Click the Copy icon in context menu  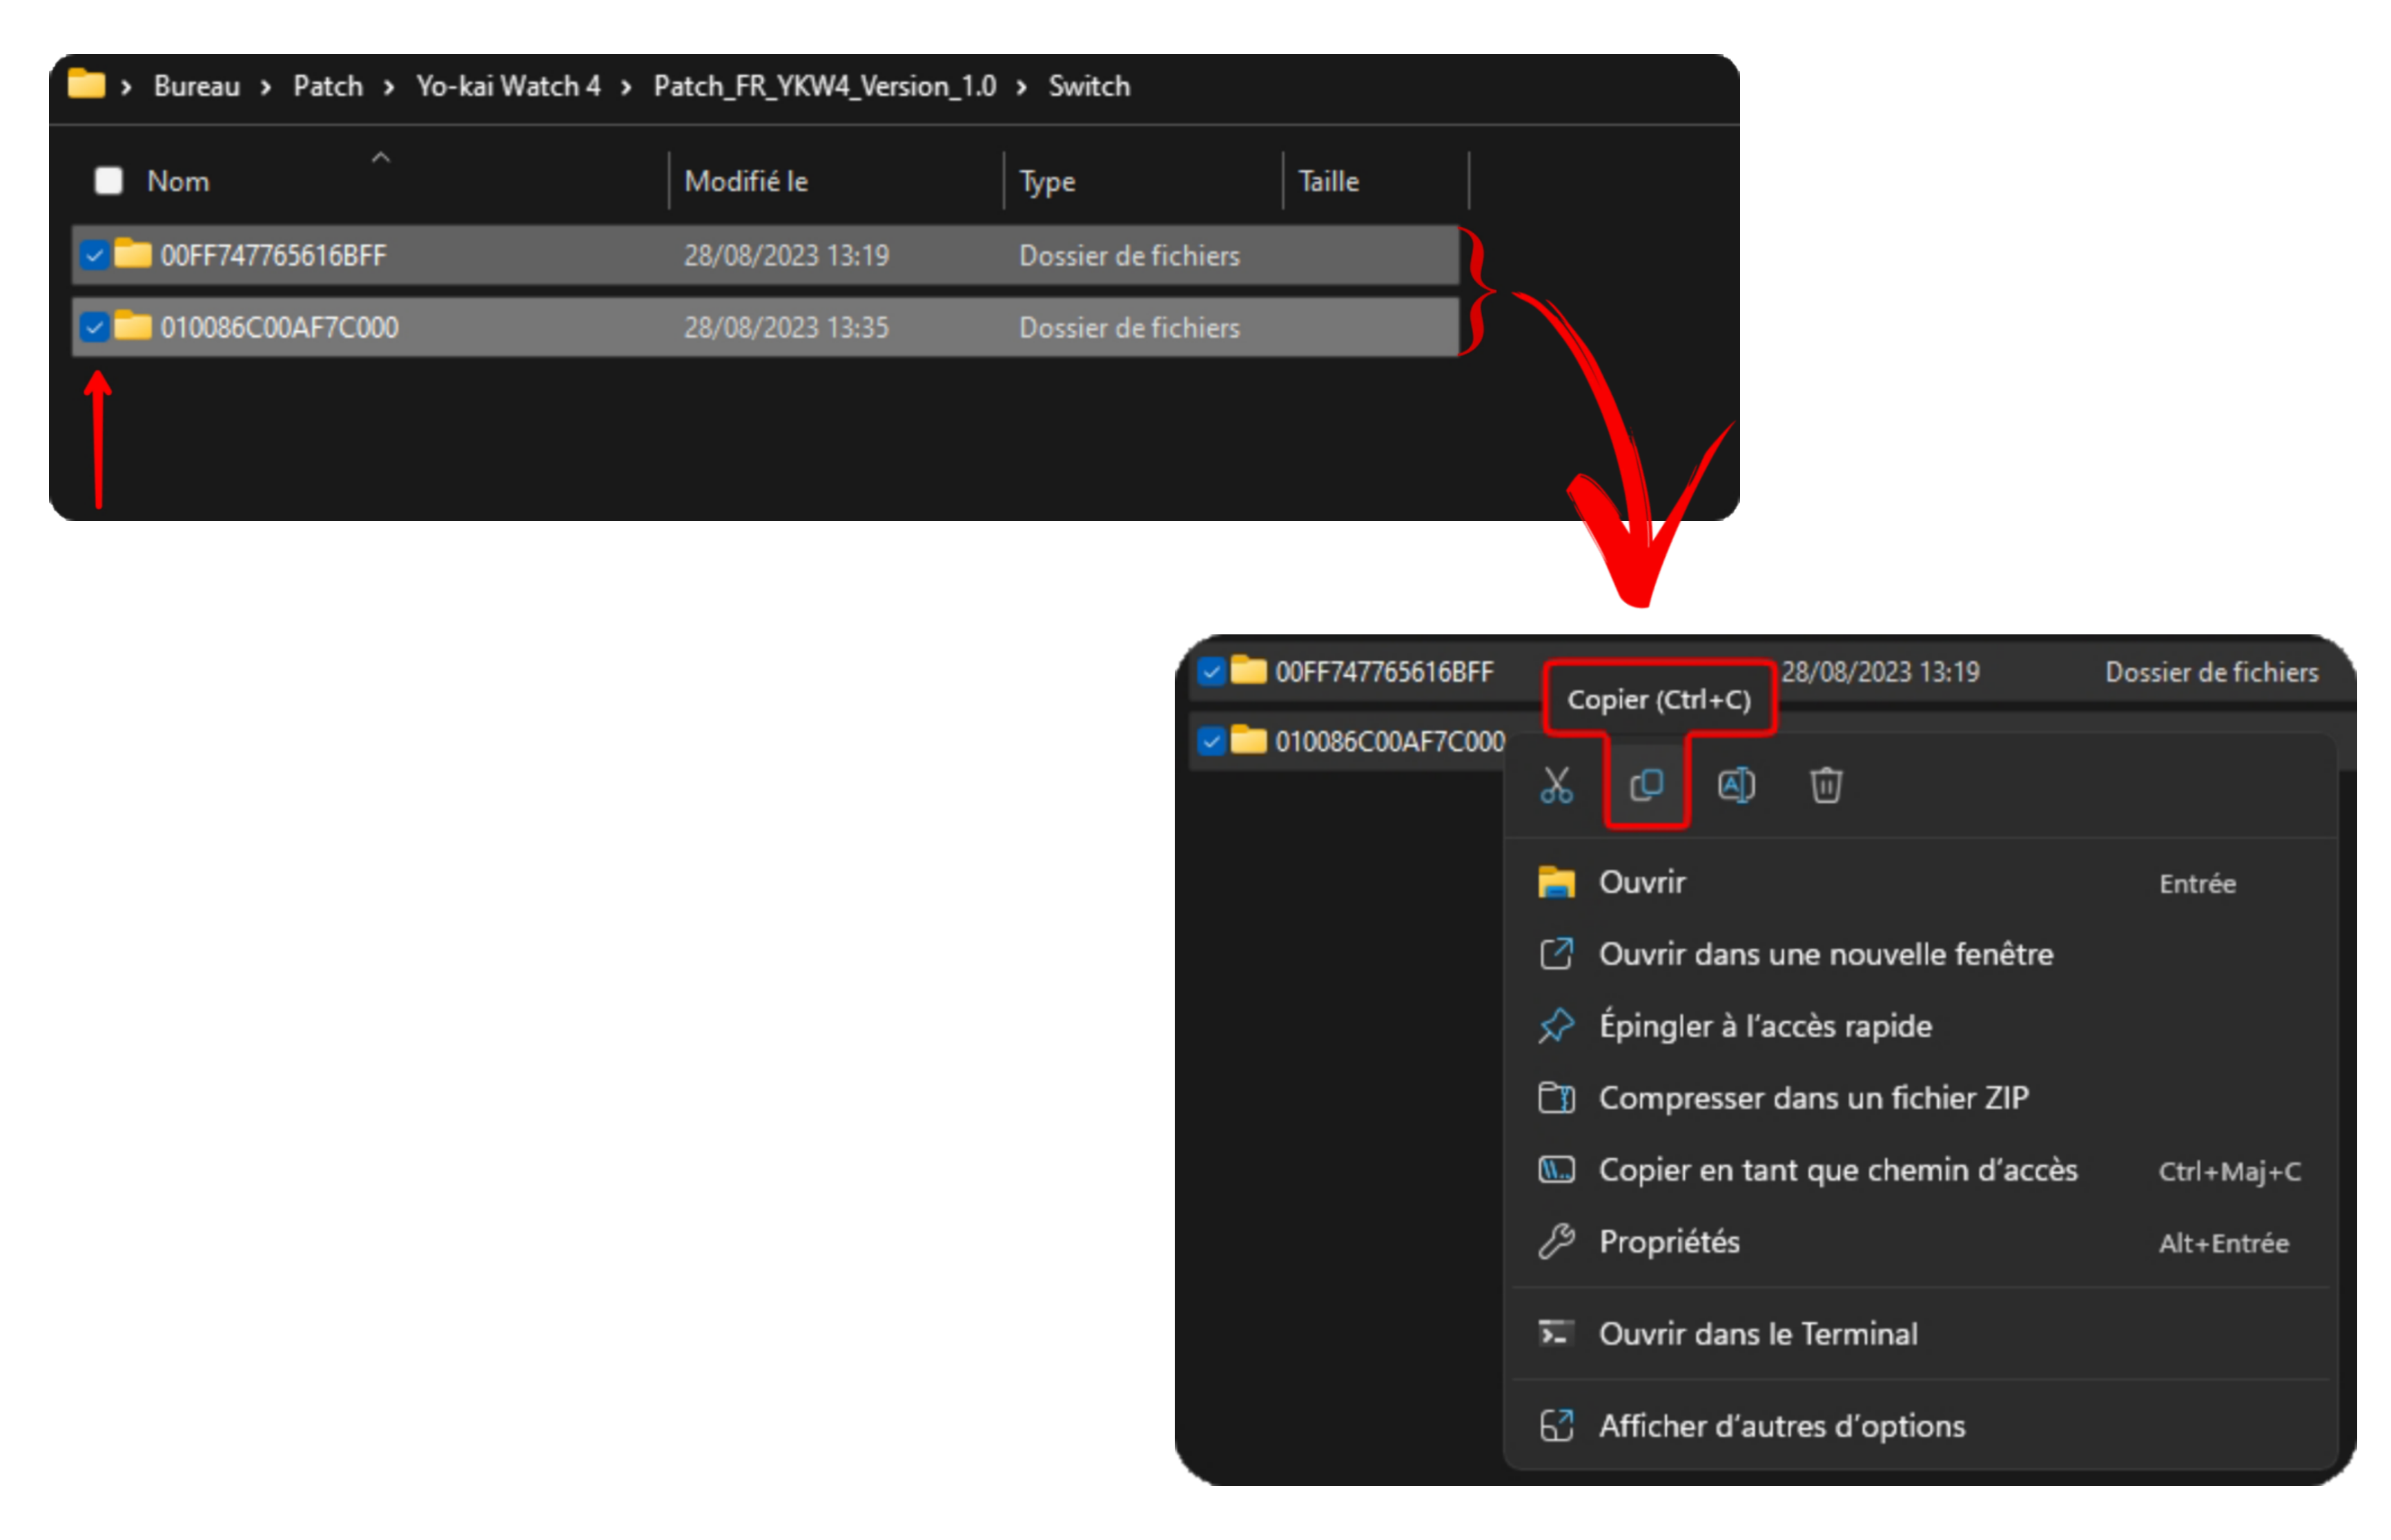coord(1646,785)
